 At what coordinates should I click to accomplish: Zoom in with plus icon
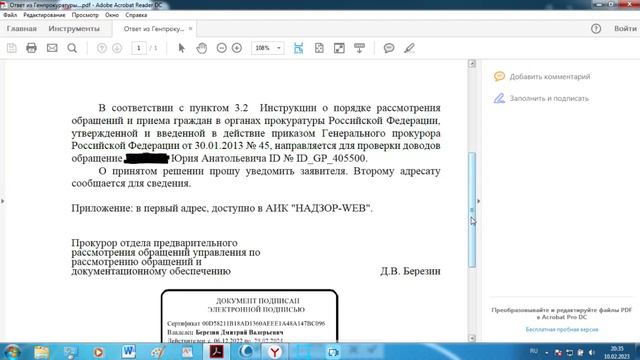tap(237, 48)
